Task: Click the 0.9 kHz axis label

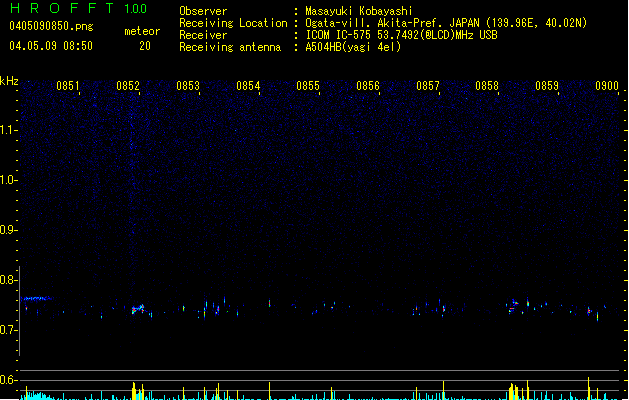Action: pos(8,230)
